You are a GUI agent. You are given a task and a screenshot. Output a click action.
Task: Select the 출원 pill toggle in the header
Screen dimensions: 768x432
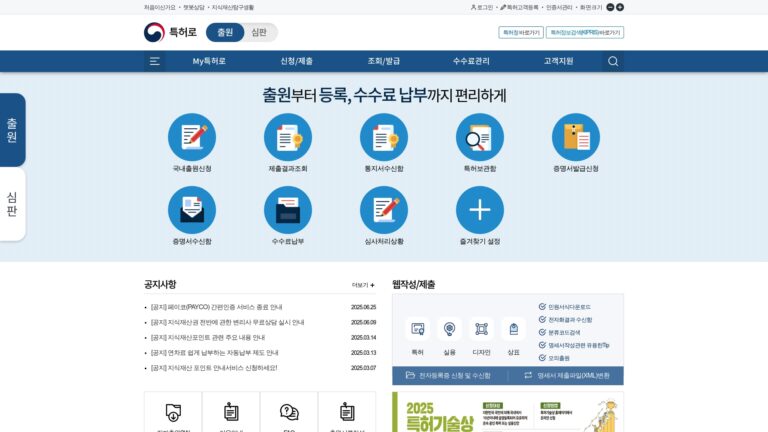click(x=225, y=32)
